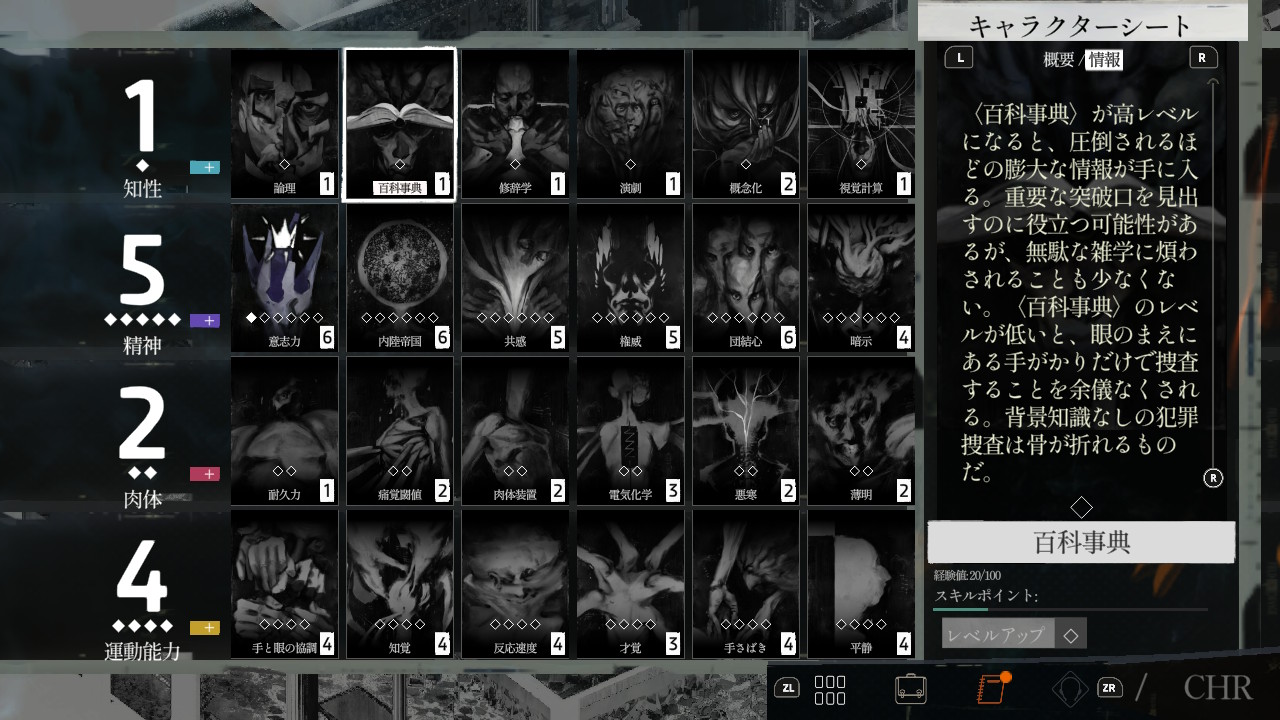Click the R shoulder button indicator
1280x720 pixels.
click(1203, 57)
